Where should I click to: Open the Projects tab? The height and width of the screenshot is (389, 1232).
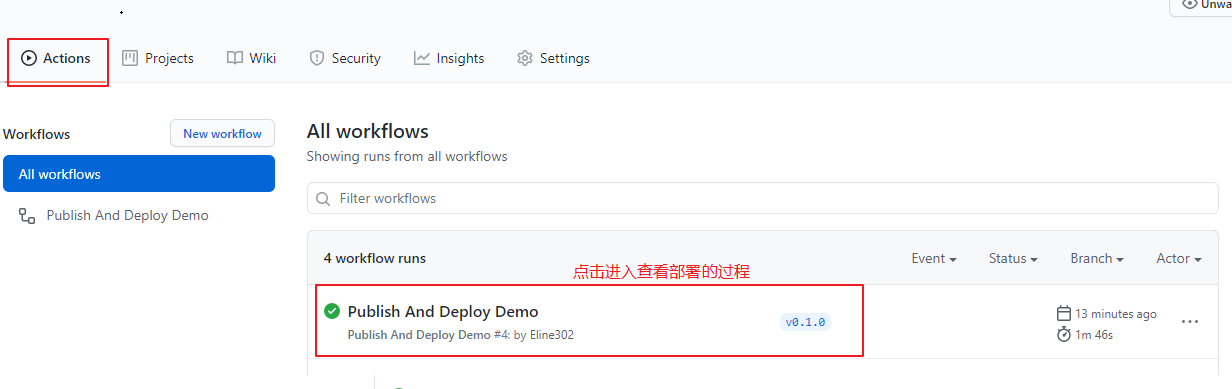point(158,59)
